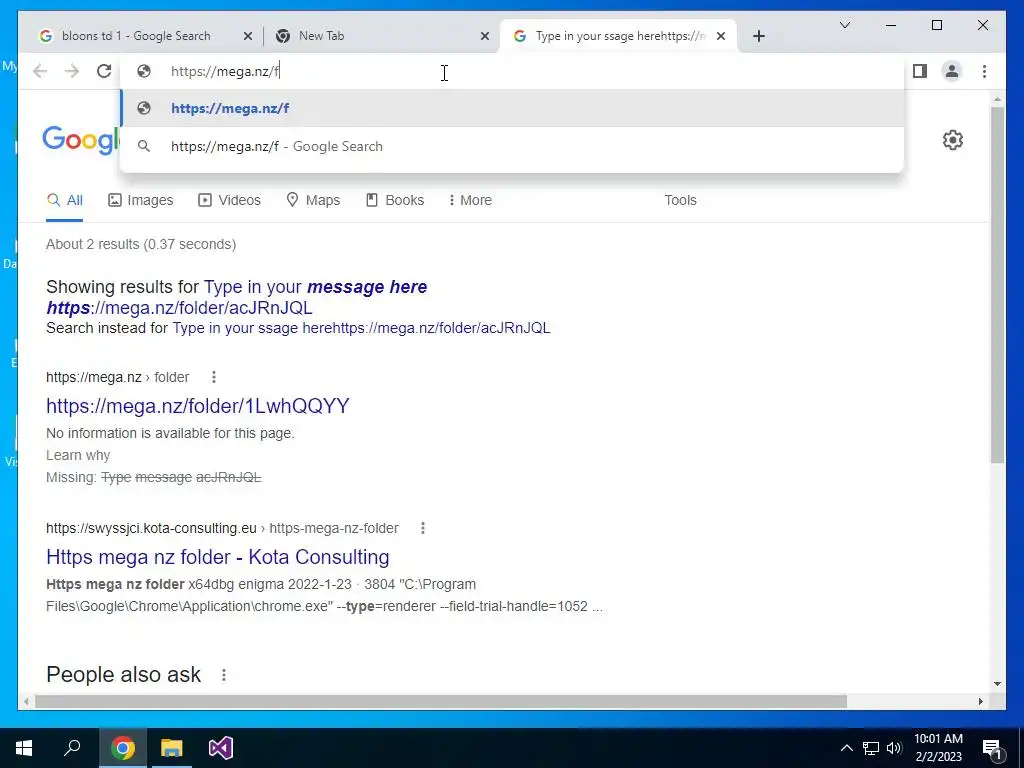Viewport: 1024px width, 768px height.
Task: Open the search Tools options
Action: point(680,200)
